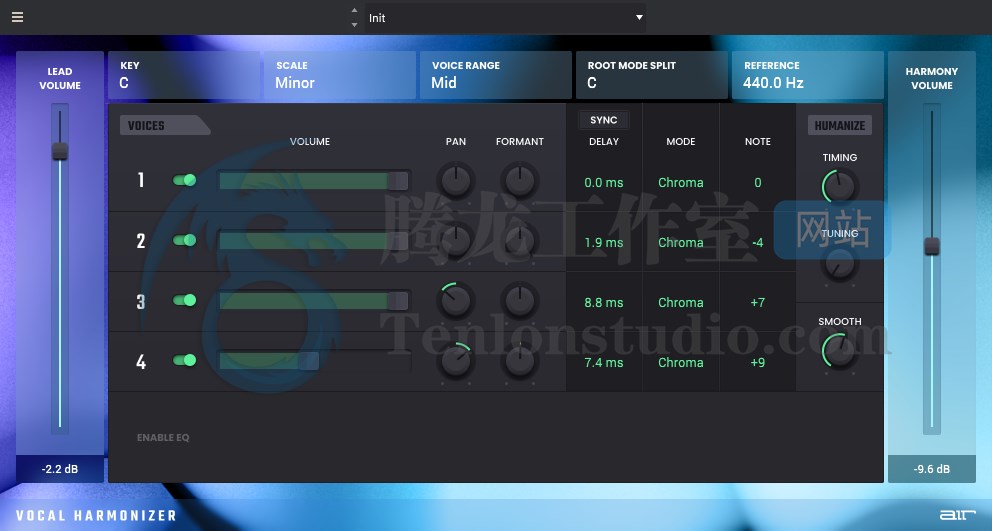This screenshot has height=531, width=992.
Task: Open the Root Mode Split selector
Action: [x=652, y=75]
